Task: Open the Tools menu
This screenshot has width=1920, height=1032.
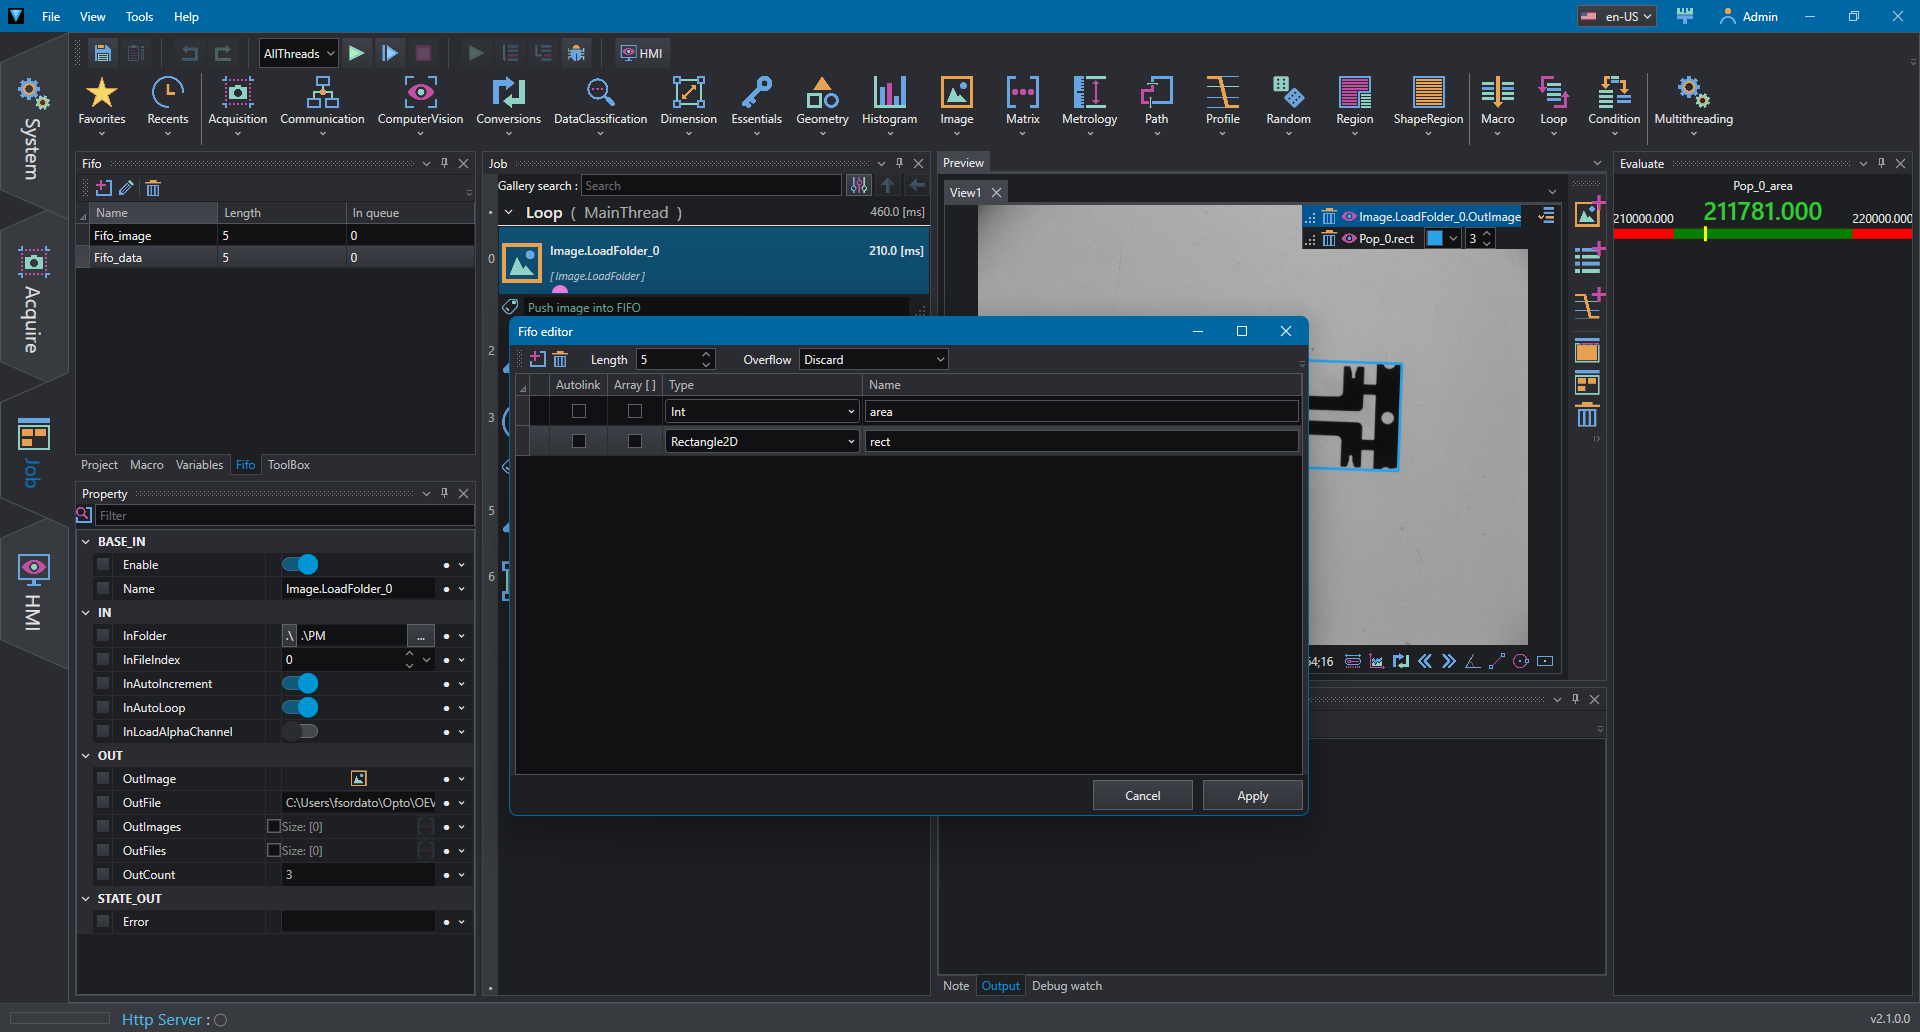Action: pos(139,16)
